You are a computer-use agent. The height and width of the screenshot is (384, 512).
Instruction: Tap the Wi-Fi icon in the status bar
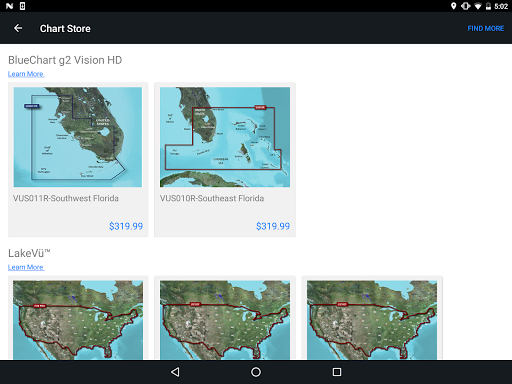coord(478,6)
